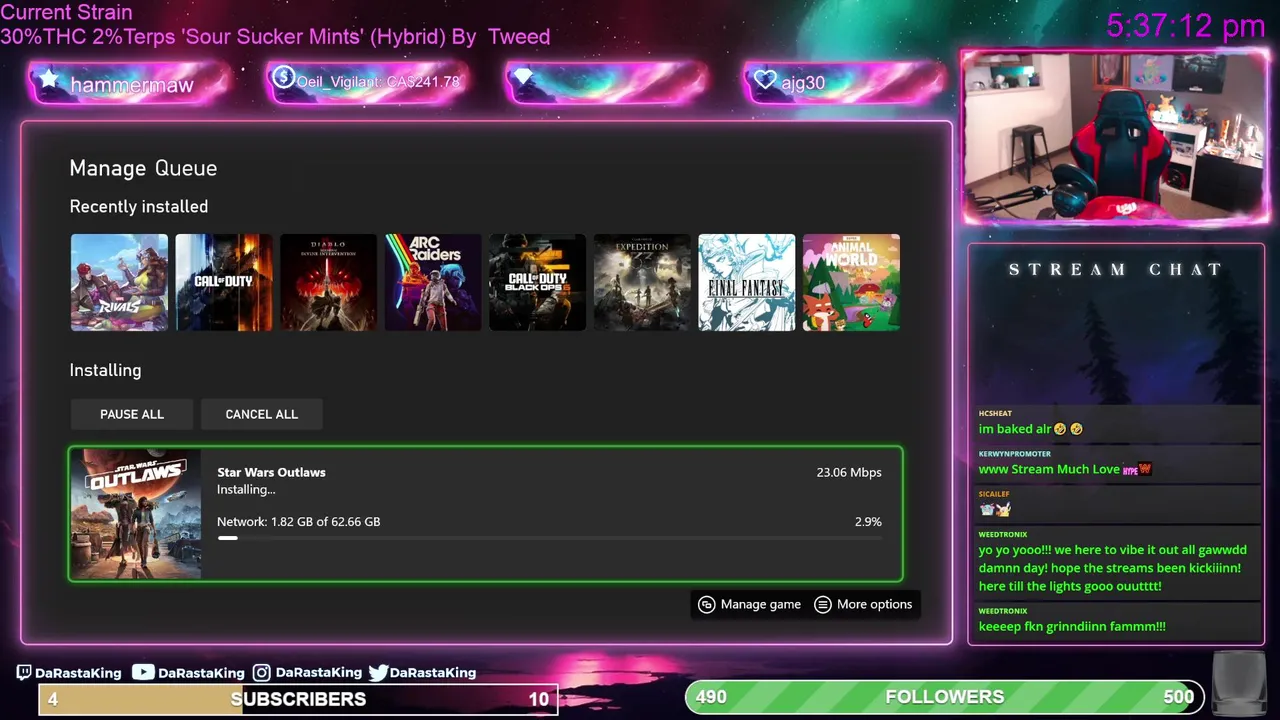Viewport: 1280px width, 720px height.
Task: Click the 23.06 Mbps download speed
Action: [849, 472]
